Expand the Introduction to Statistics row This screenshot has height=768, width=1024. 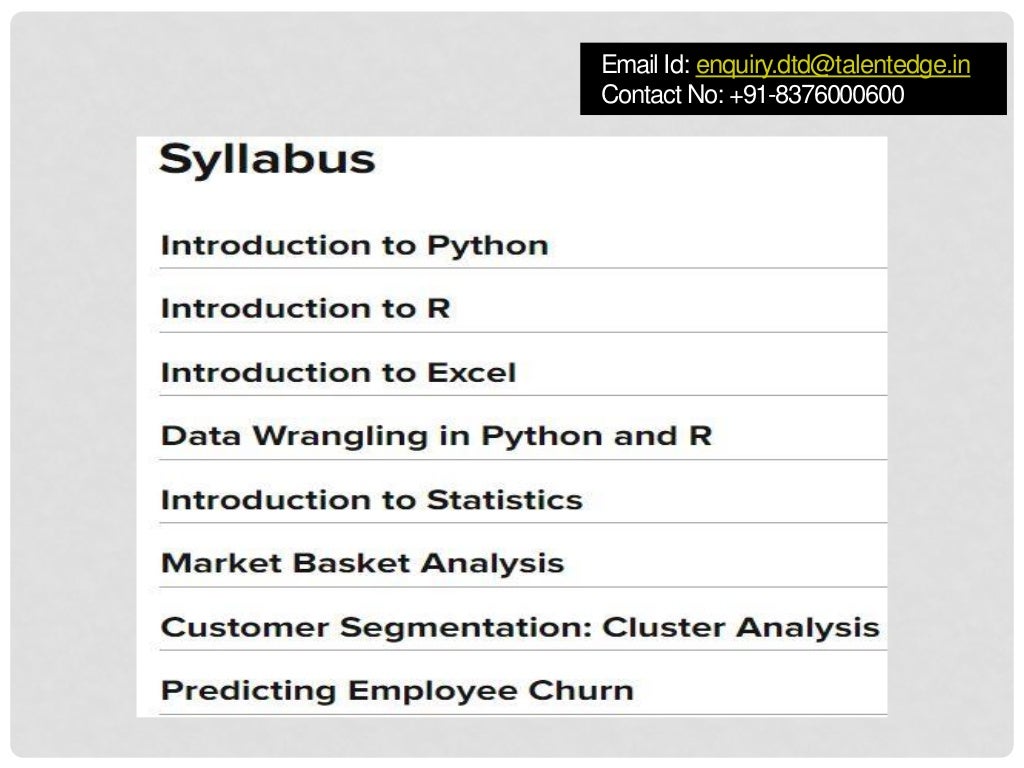[523, 500]
